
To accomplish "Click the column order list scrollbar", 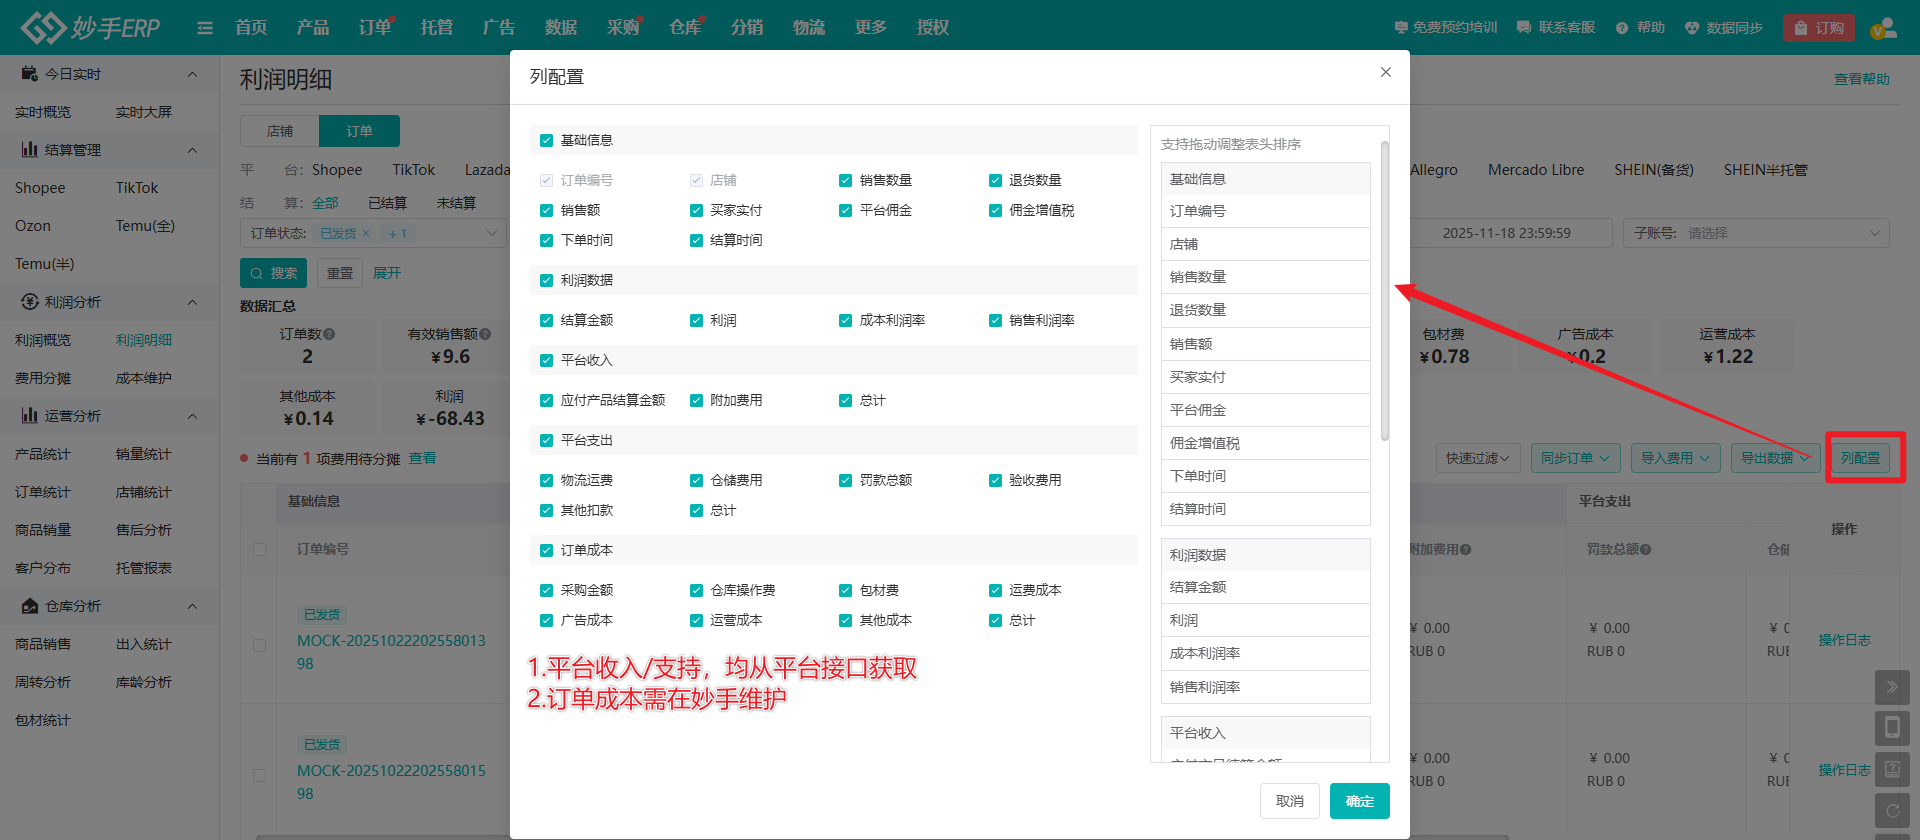I will click(1385, 290).
